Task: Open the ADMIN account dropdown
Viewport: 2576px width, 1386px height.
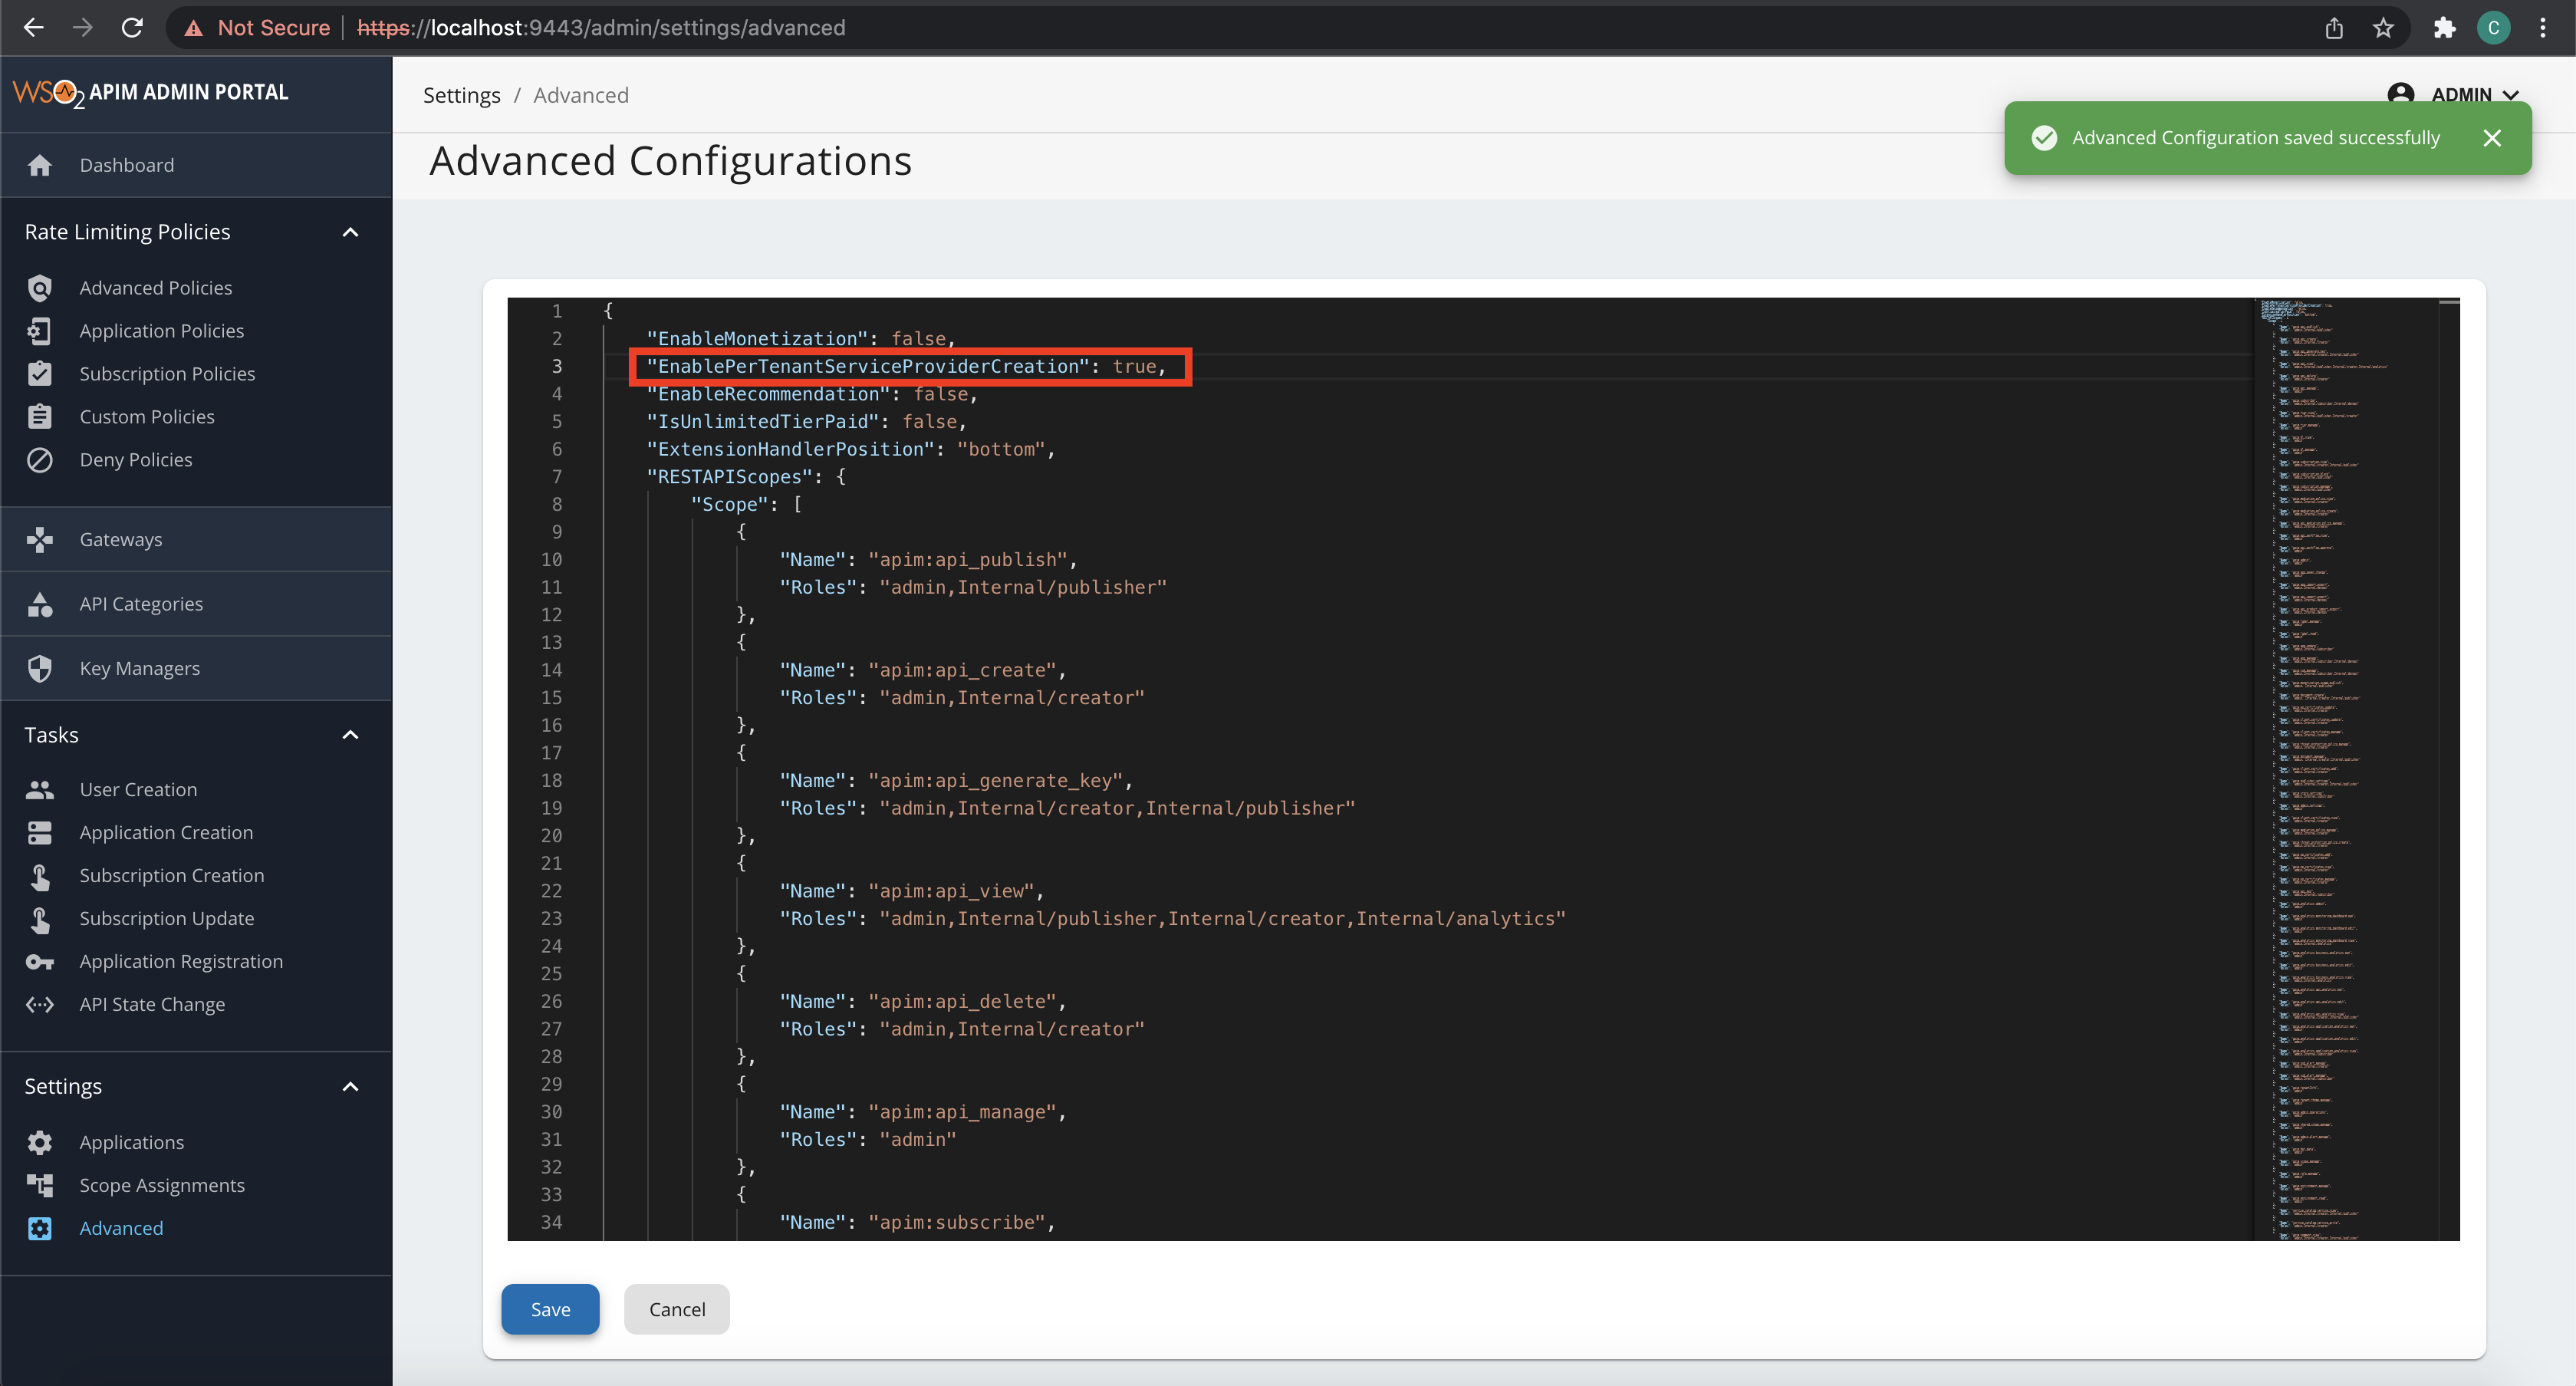Action: click(x=2450, y=94)
